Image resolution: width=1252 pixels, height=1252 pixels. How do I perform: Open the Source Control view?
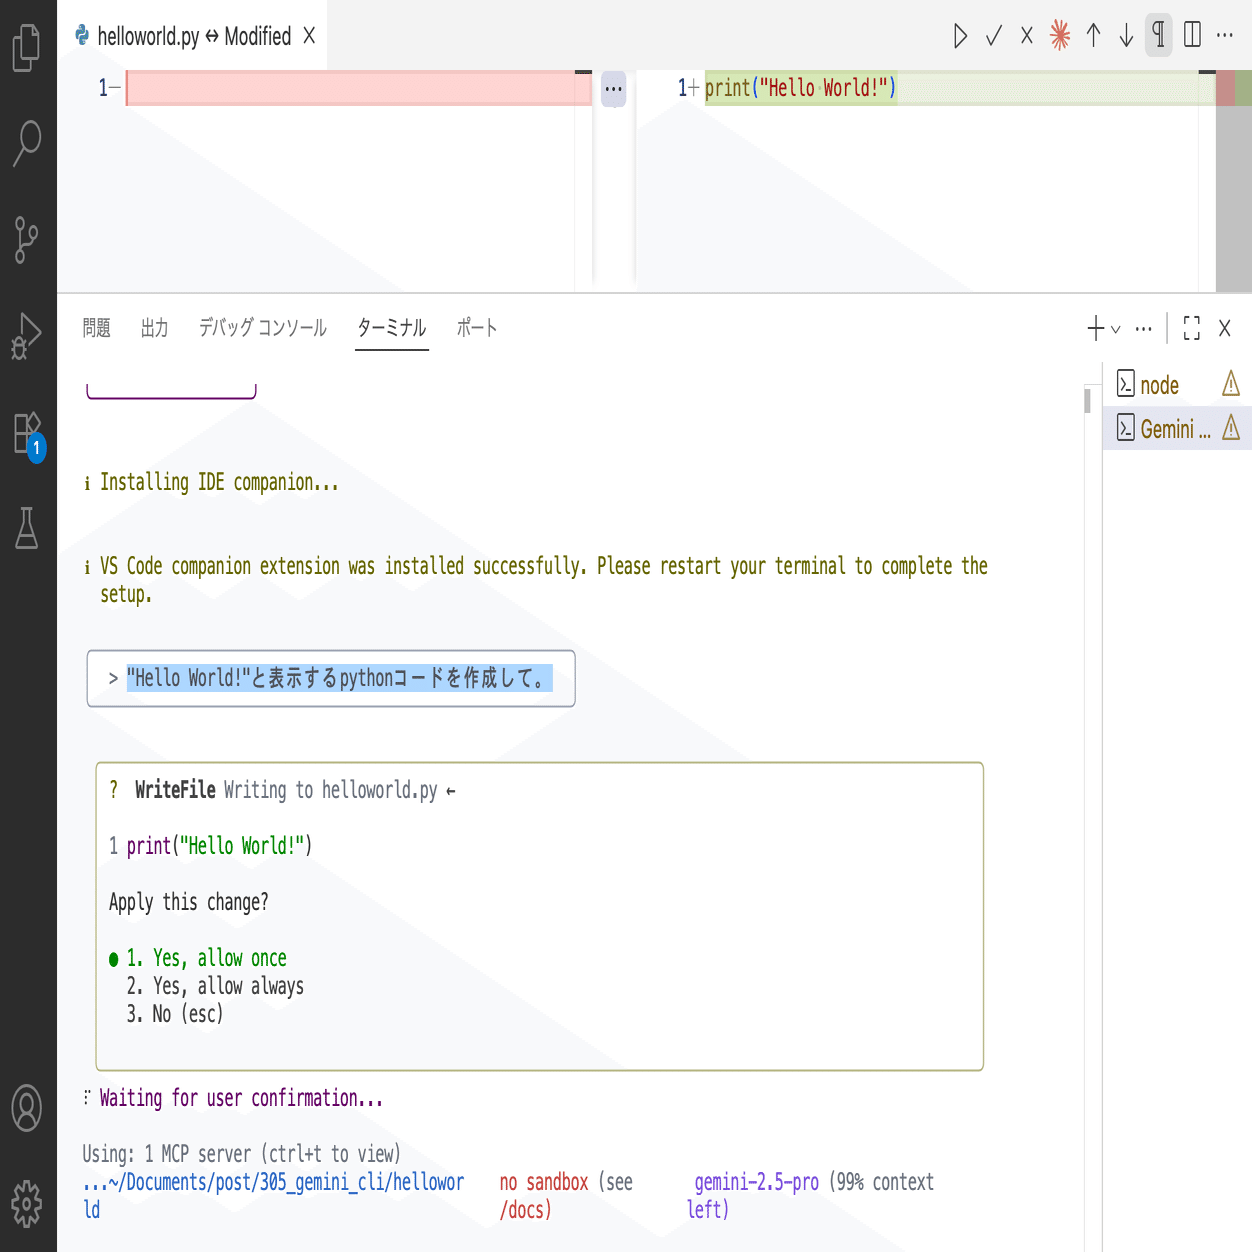pos(27,239)
